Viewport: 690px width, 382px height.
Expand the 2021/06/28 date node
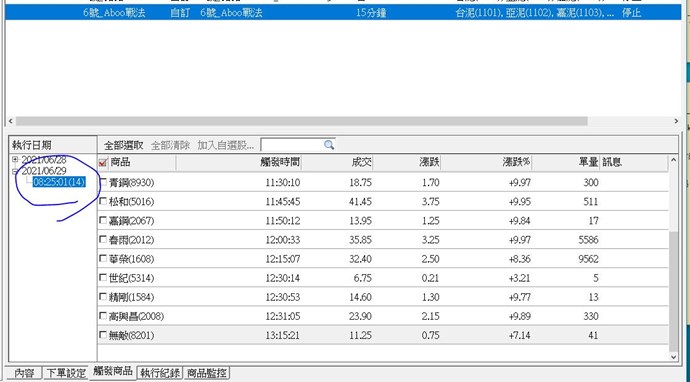point(15,159)
